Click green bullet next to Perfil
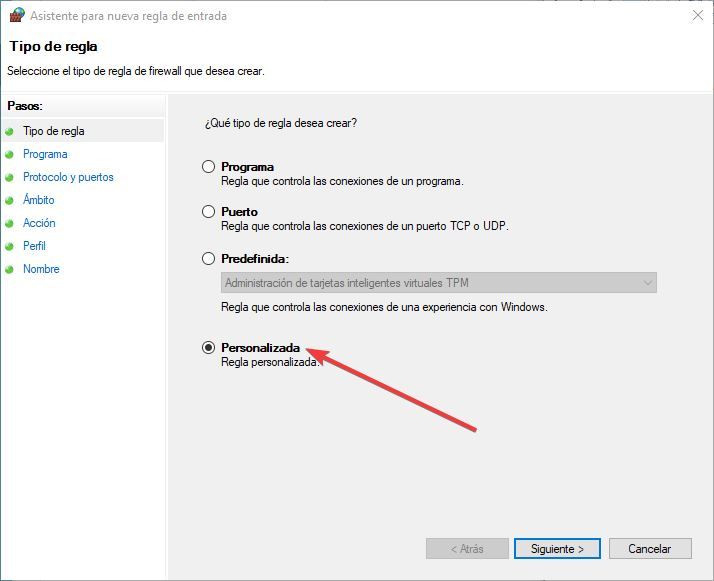Screen dimensions: 714x581 tap(10, 246)
